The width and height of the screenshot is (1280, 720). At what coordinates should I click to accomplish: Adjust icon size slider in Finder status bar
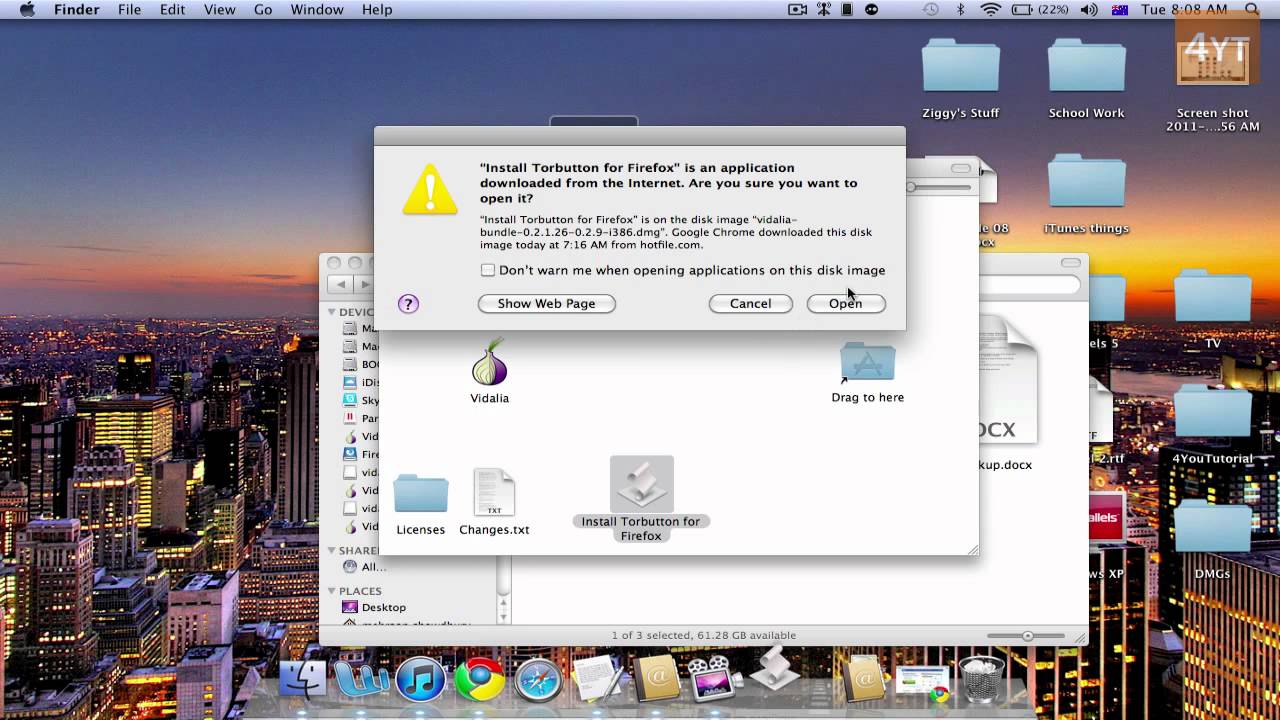[x=1027, y=636]
